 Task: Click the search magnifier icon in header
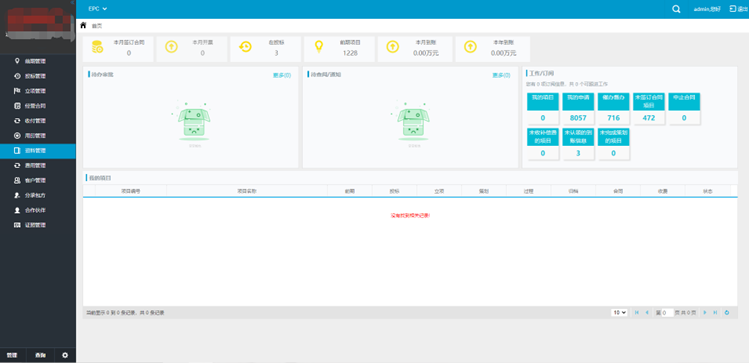tap(676, 9)
